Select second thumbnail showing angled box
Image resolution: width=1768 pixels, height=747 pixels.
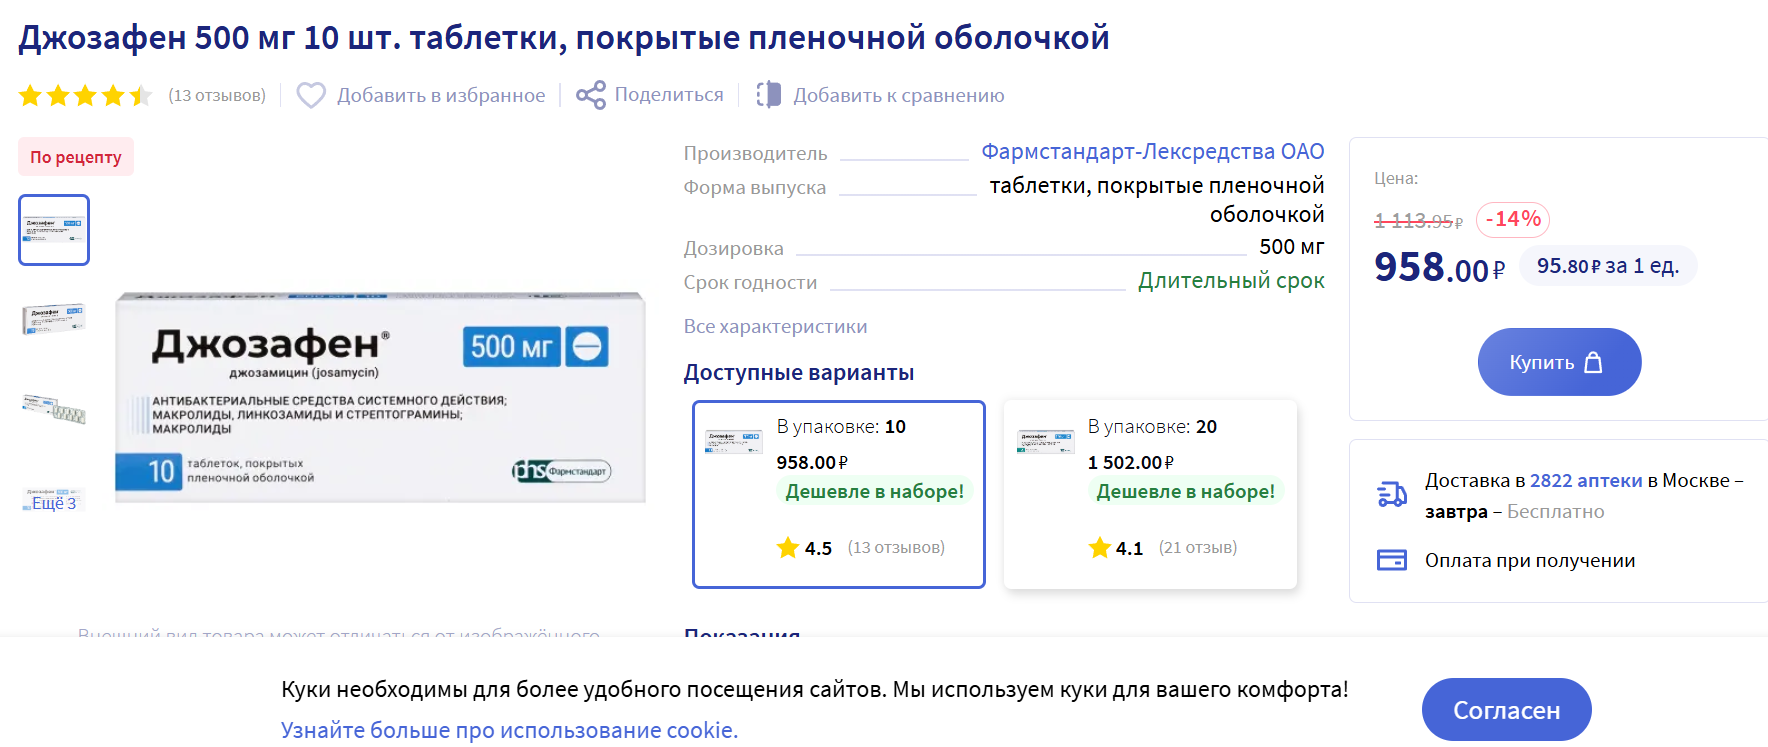coord(54,319)
